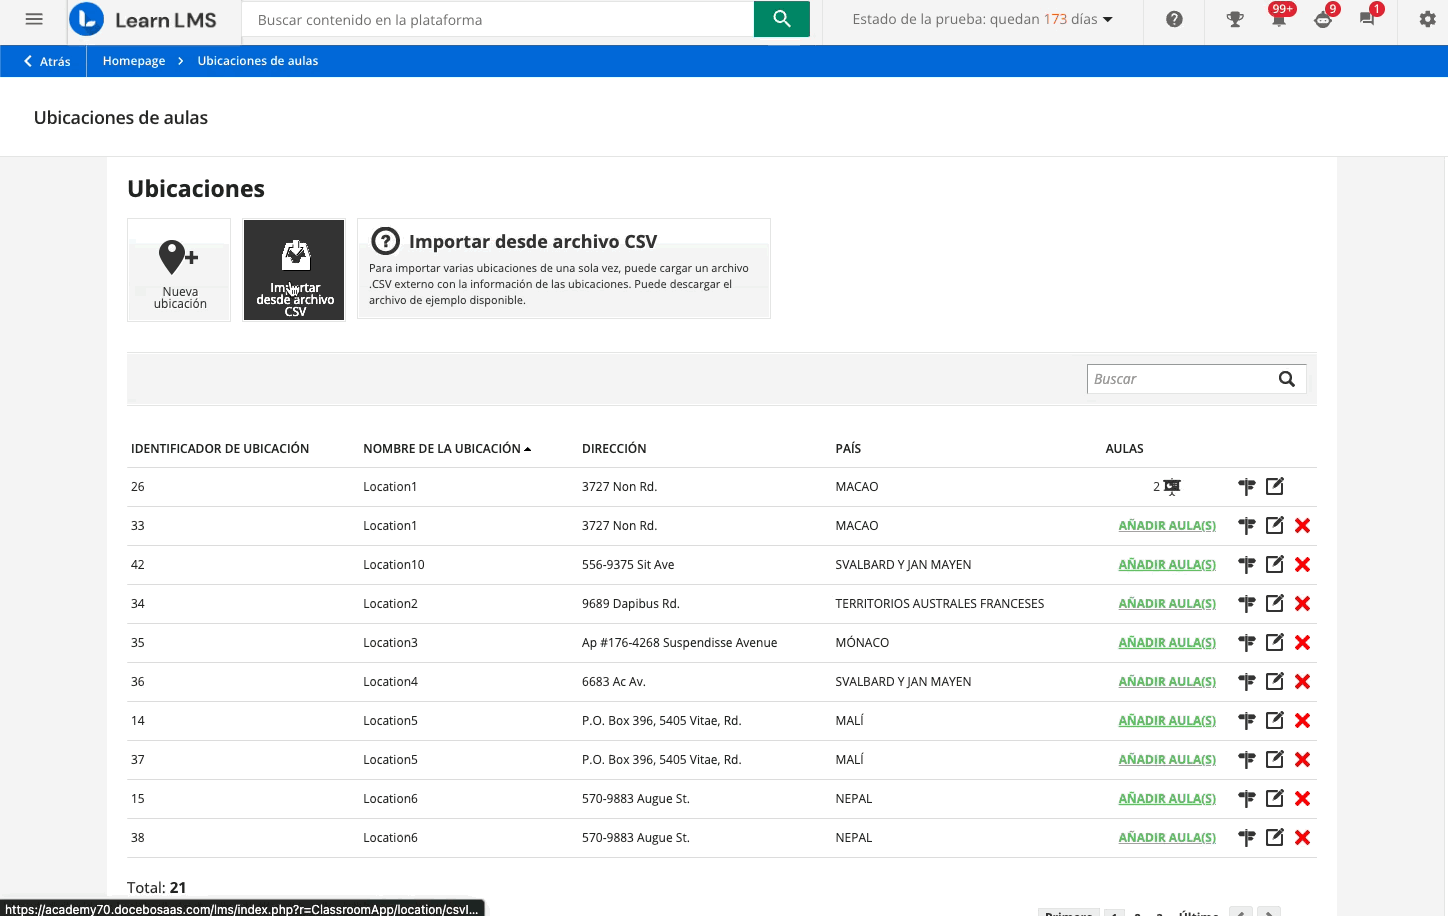This screenshot has width=1448, height=916.
Task: Delete Location4 row
Action: [x=1302, y=682]
